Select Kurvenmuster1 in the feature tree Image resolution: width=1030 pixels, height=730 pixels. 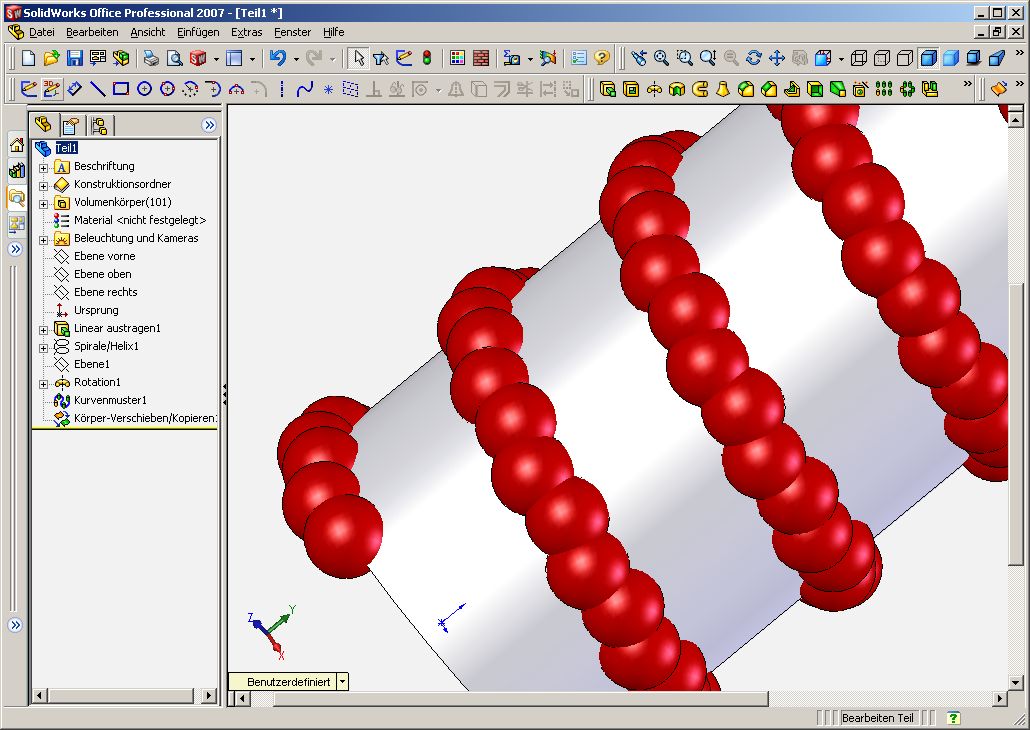(x=110, y=400)
